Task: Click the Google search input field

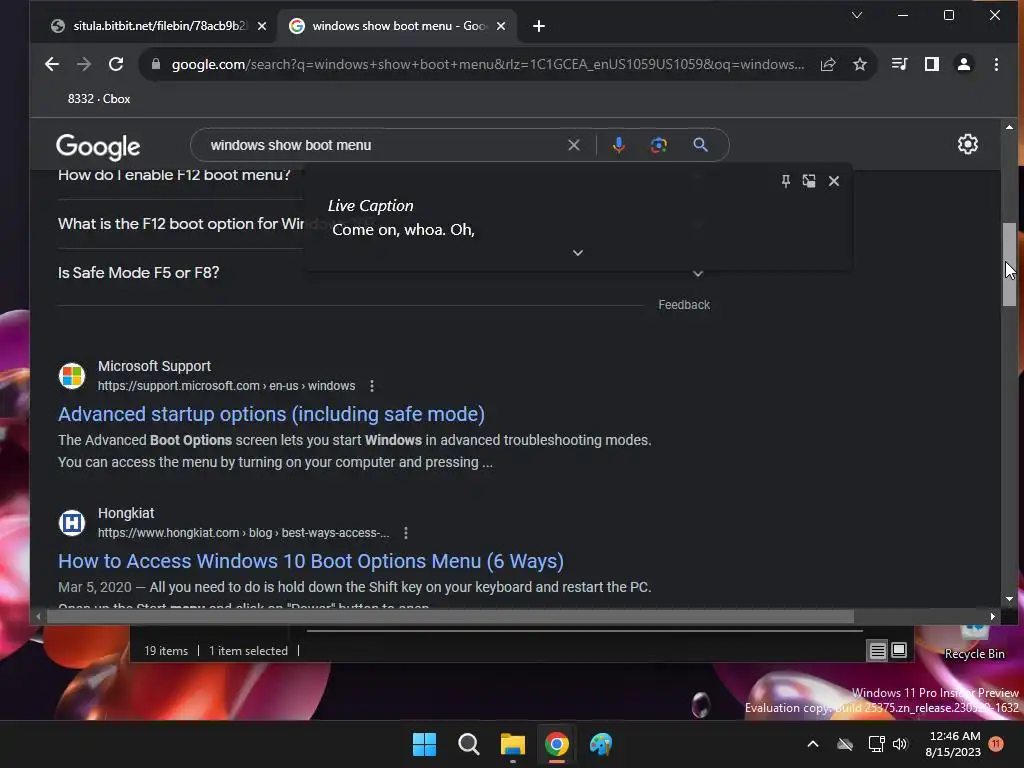Action: point(385,145)
